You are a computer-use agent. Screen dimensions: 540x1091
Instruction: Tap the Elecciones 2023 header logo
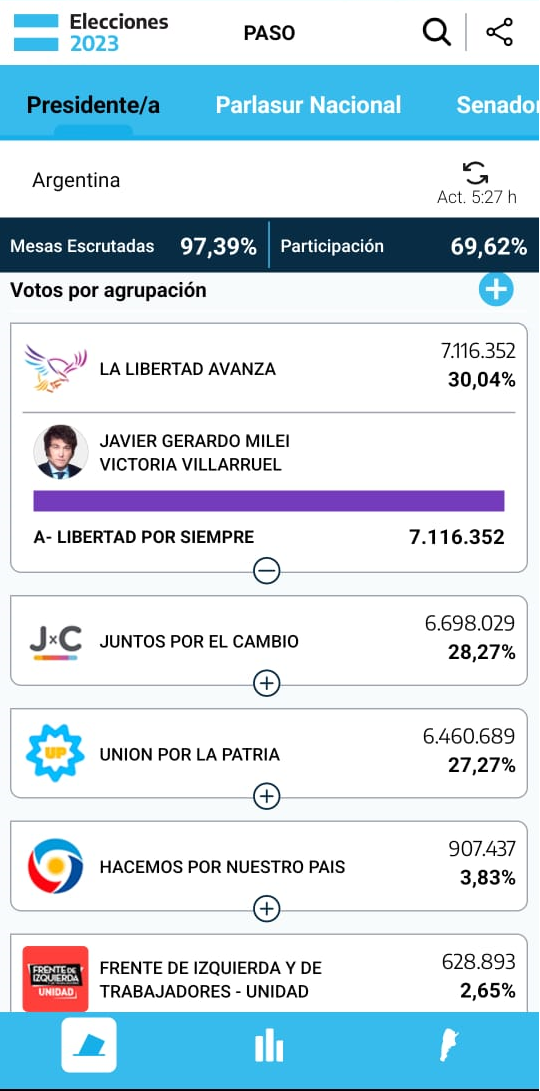click(x=91, y=33)
